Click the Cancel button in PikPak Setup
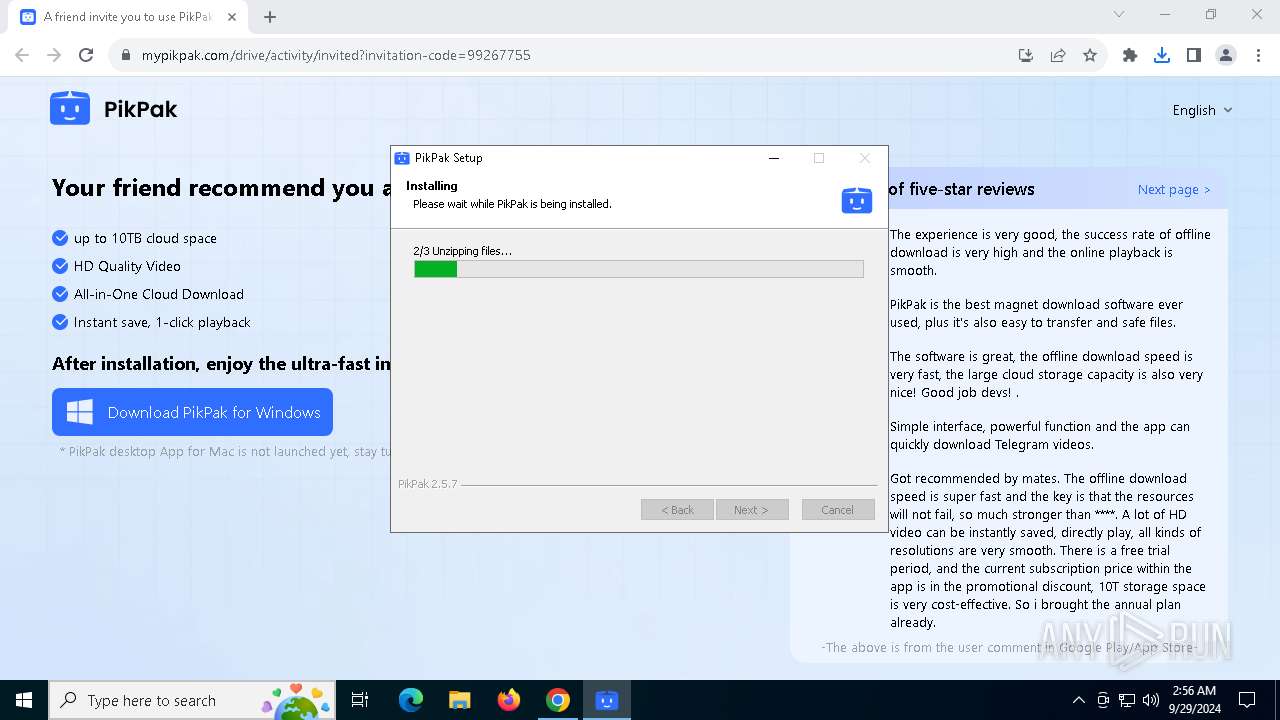 pyautogui.click(x=838, y=510)
